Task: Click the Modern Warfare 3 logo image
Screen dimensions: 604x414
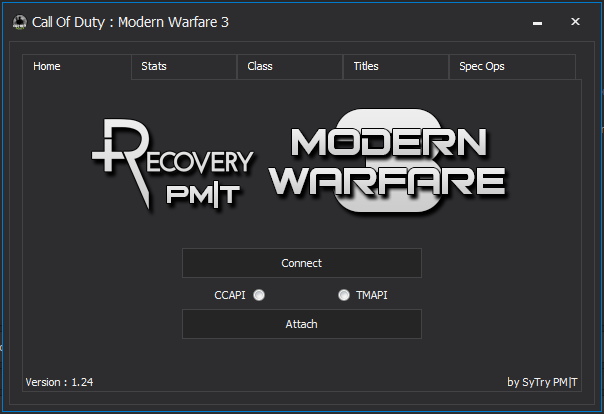Action: tap(387, 161)
